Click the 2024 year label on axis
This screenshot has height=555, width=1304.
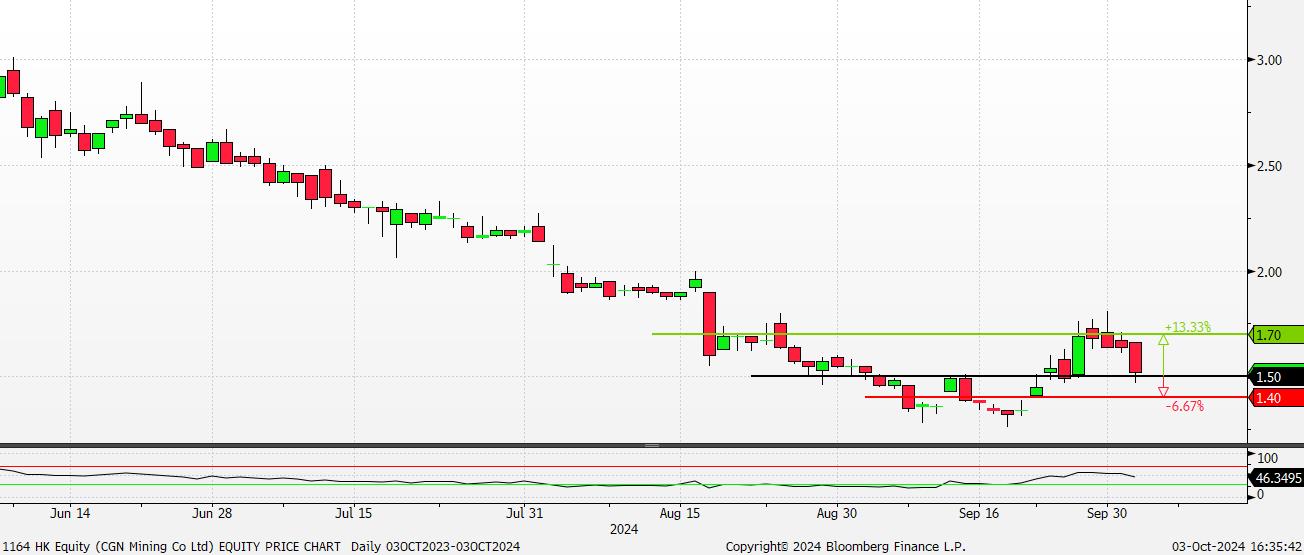(623, 528)
